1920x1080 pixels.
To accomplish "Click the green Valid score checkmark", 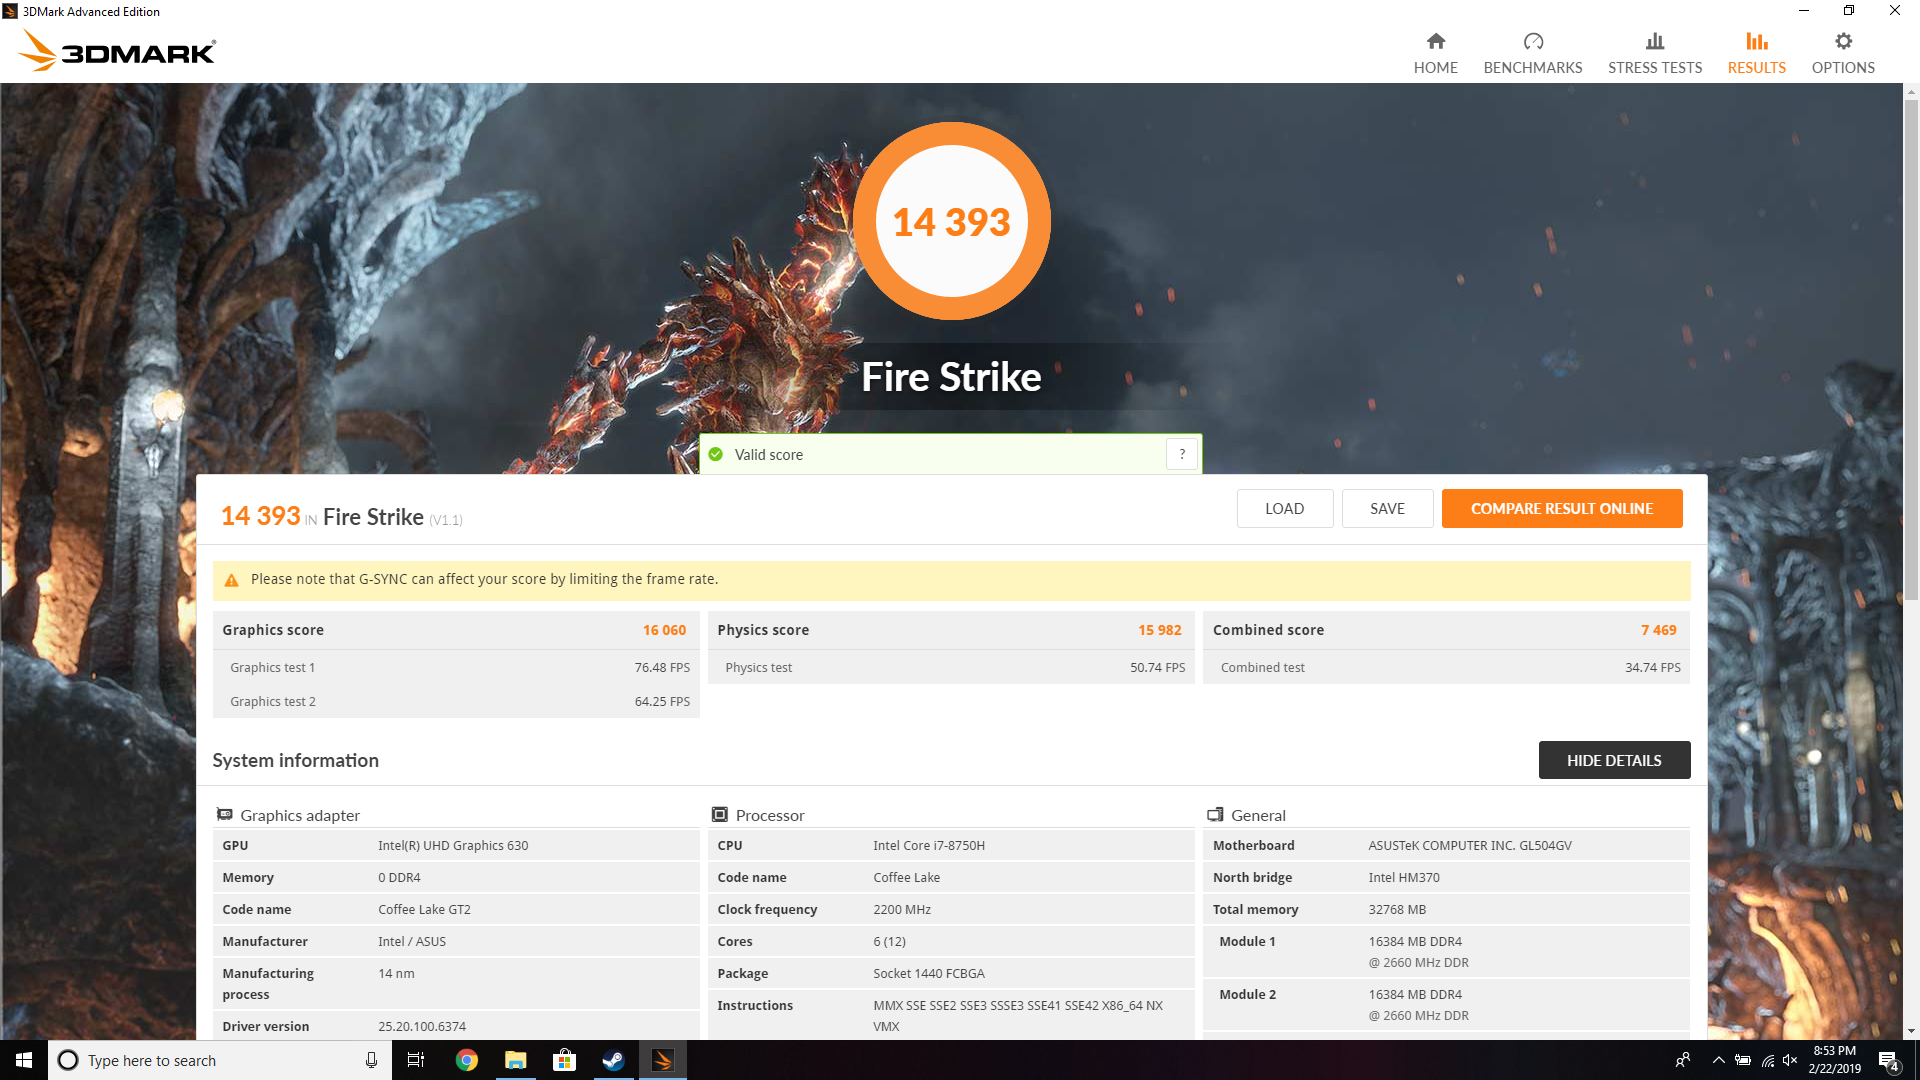I will 716,454.
